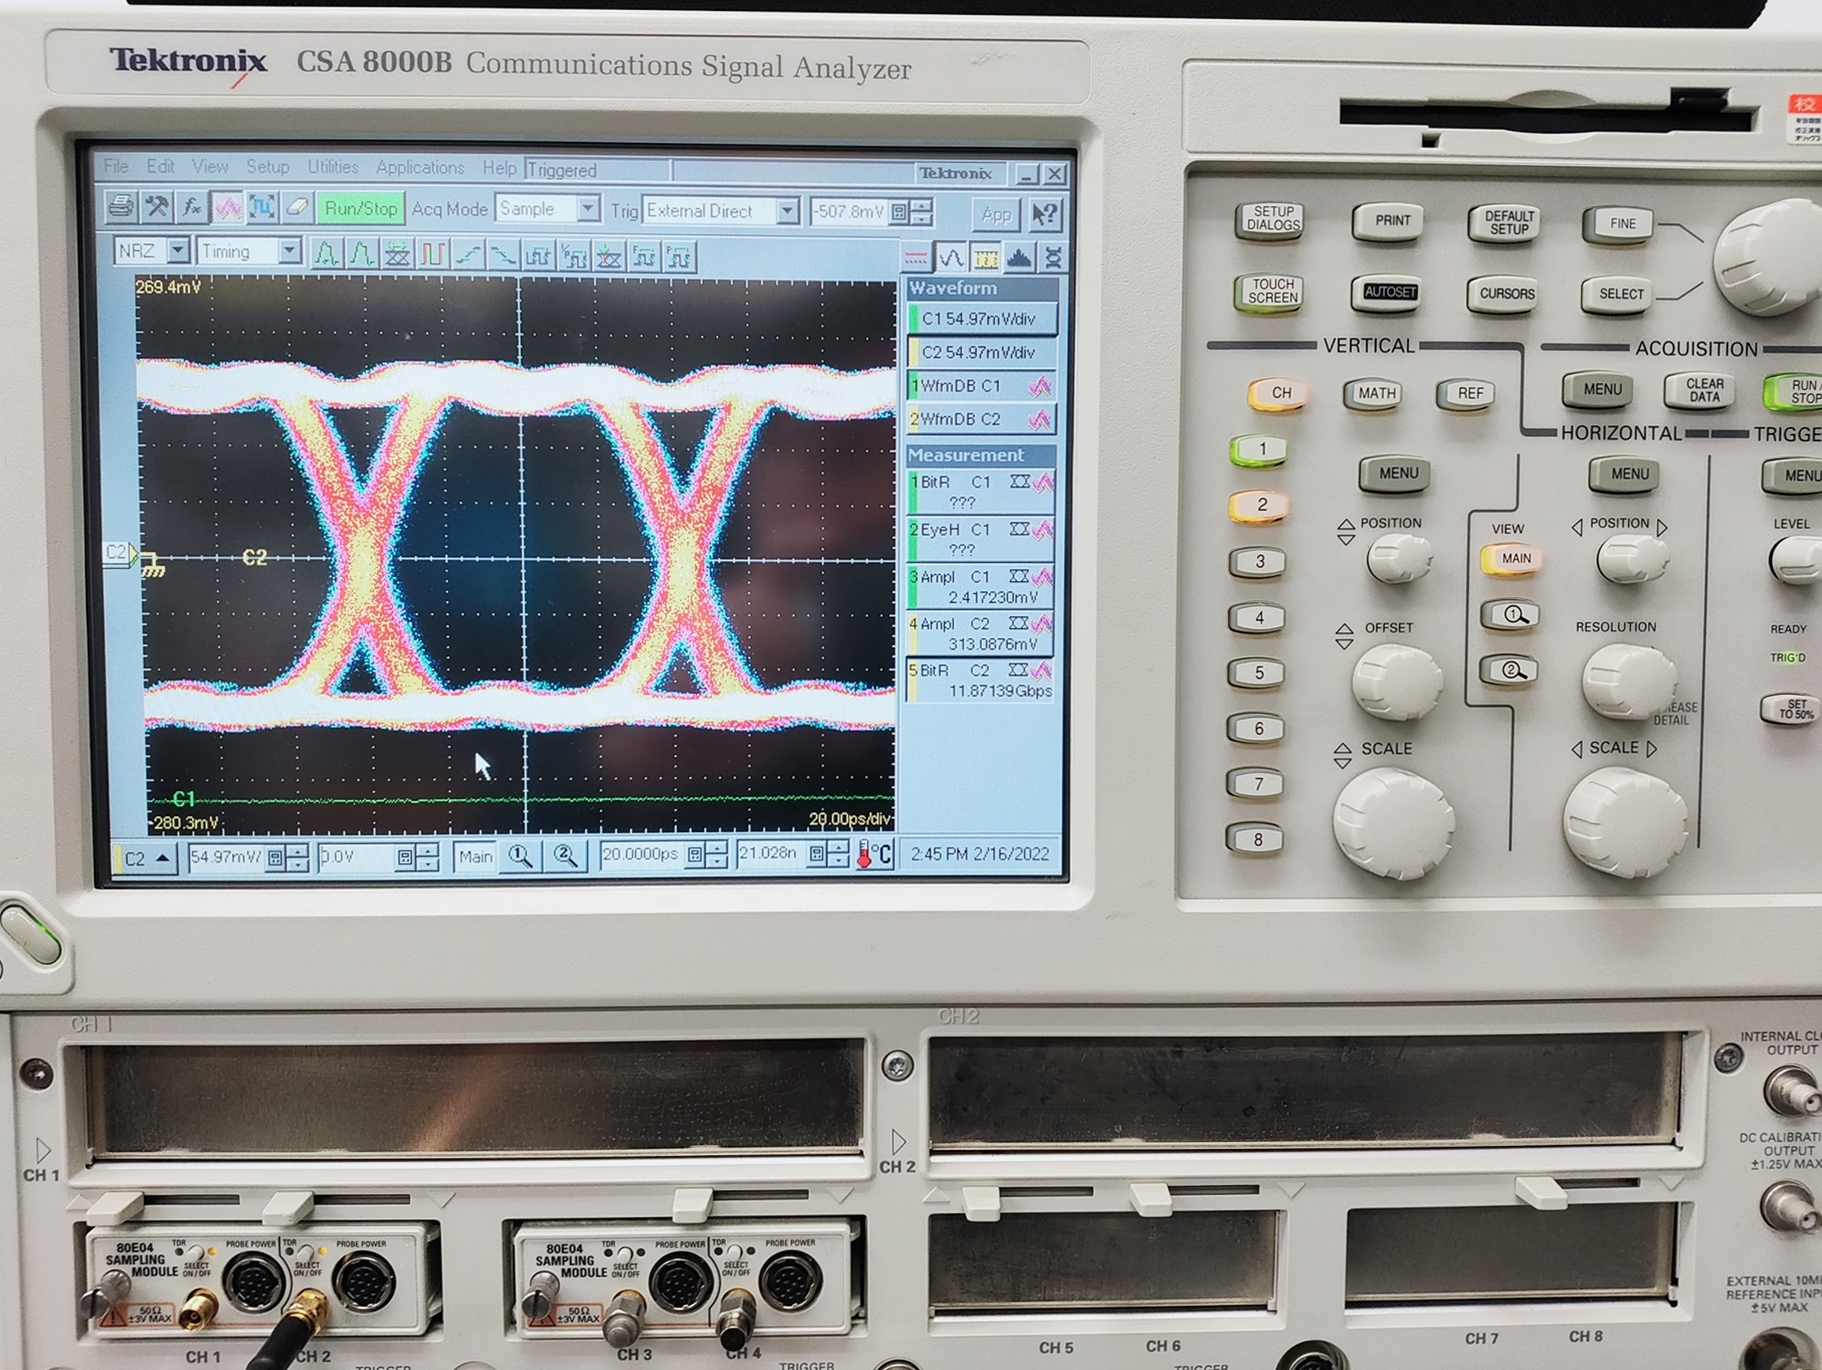The height and width of the screenshot is (1370, 1822).
Task: Click the vertical OFFSET knob
Action: pos(1397,682)
